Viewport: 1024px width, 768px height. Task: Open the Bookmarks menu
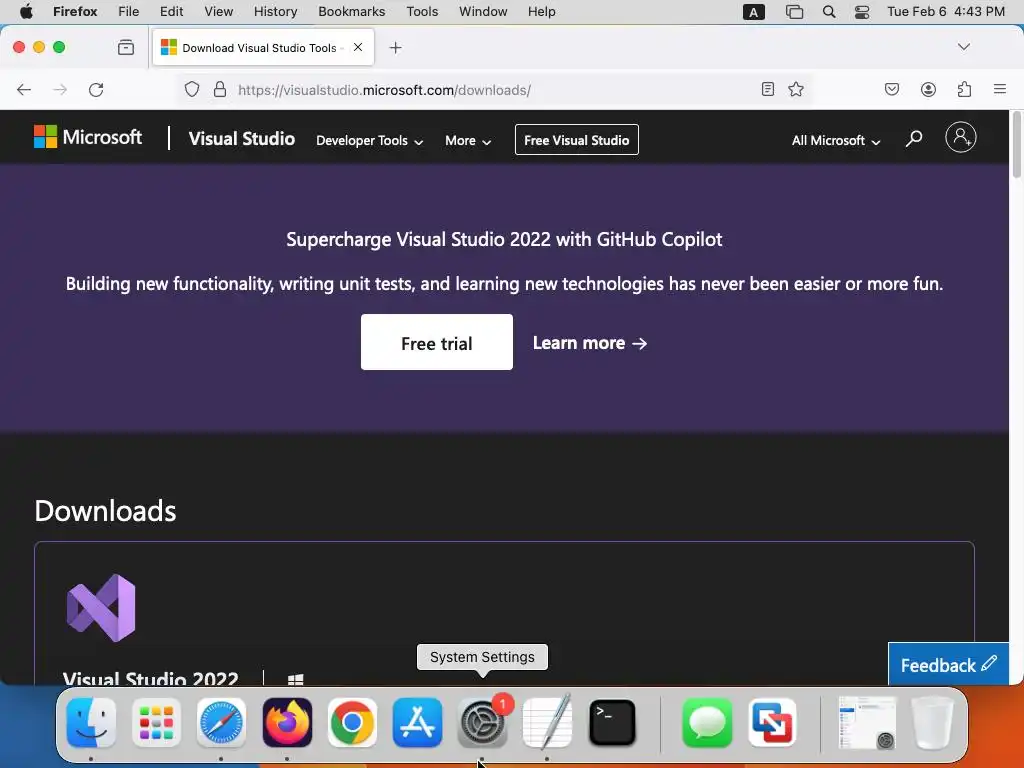[x=352, y=12]
